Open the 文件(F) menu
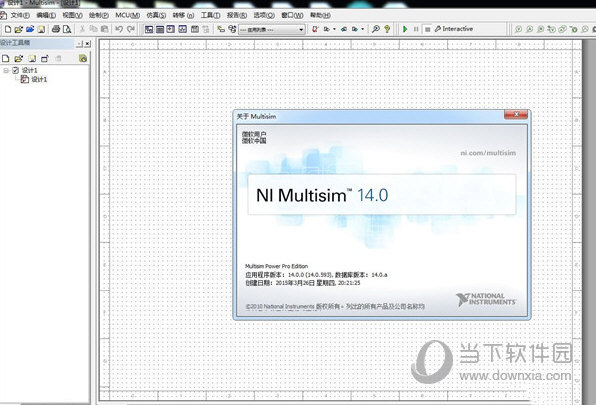 coord(20,15)
